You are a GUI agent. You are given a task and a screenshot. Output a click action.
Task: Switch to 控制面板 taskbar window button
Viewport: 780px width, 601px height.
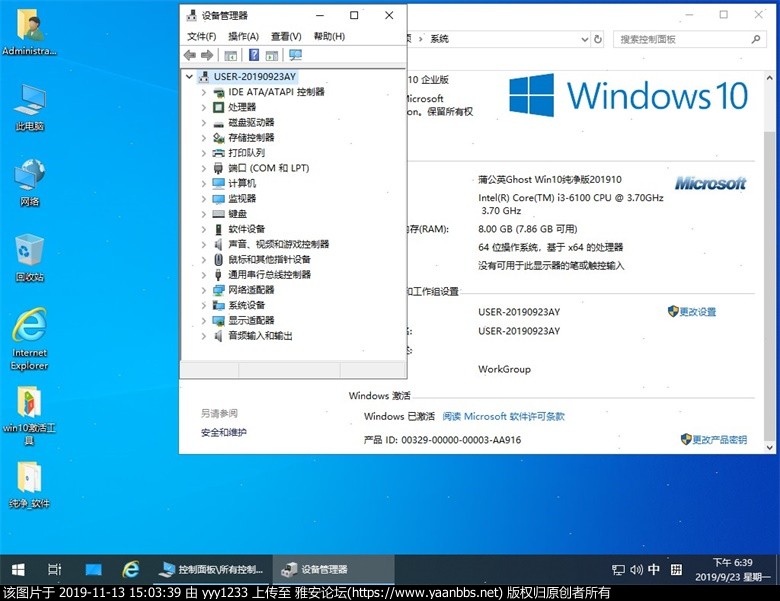pyautogui.click(x=212, y=570)
